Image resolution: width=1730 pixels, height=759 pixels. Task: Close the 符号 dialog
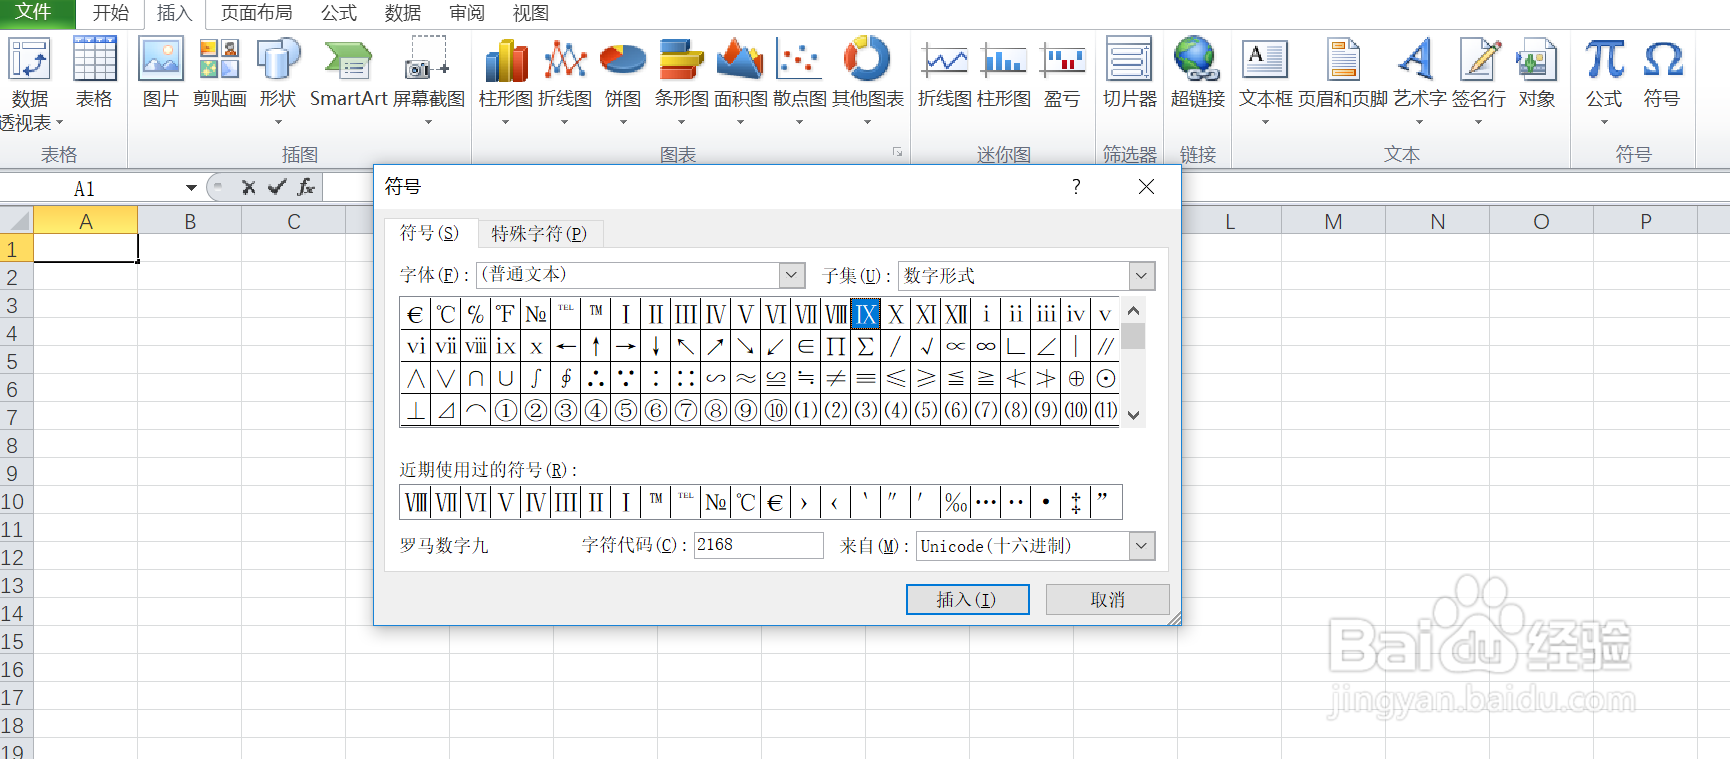1146,187
